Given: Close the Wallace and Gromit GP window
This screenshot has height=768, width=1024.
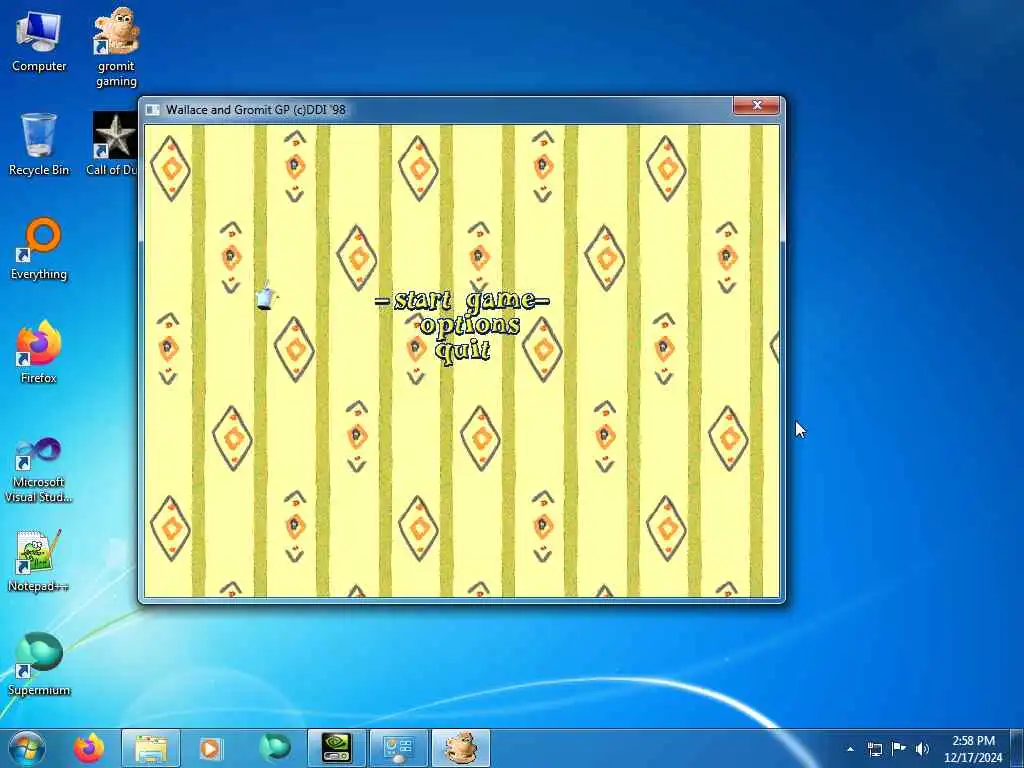Looking at the screenshot, I should [x=756, y=105].
